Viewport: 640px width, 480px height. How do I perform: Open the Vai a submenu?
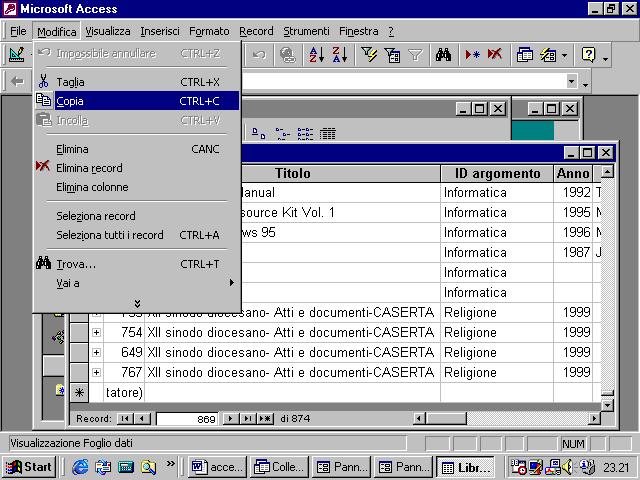point(137,283)
